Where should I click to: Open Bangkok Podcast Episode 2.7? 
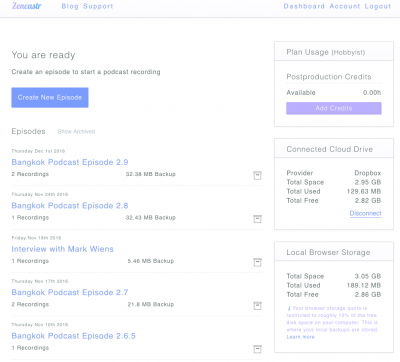(70, 292)
